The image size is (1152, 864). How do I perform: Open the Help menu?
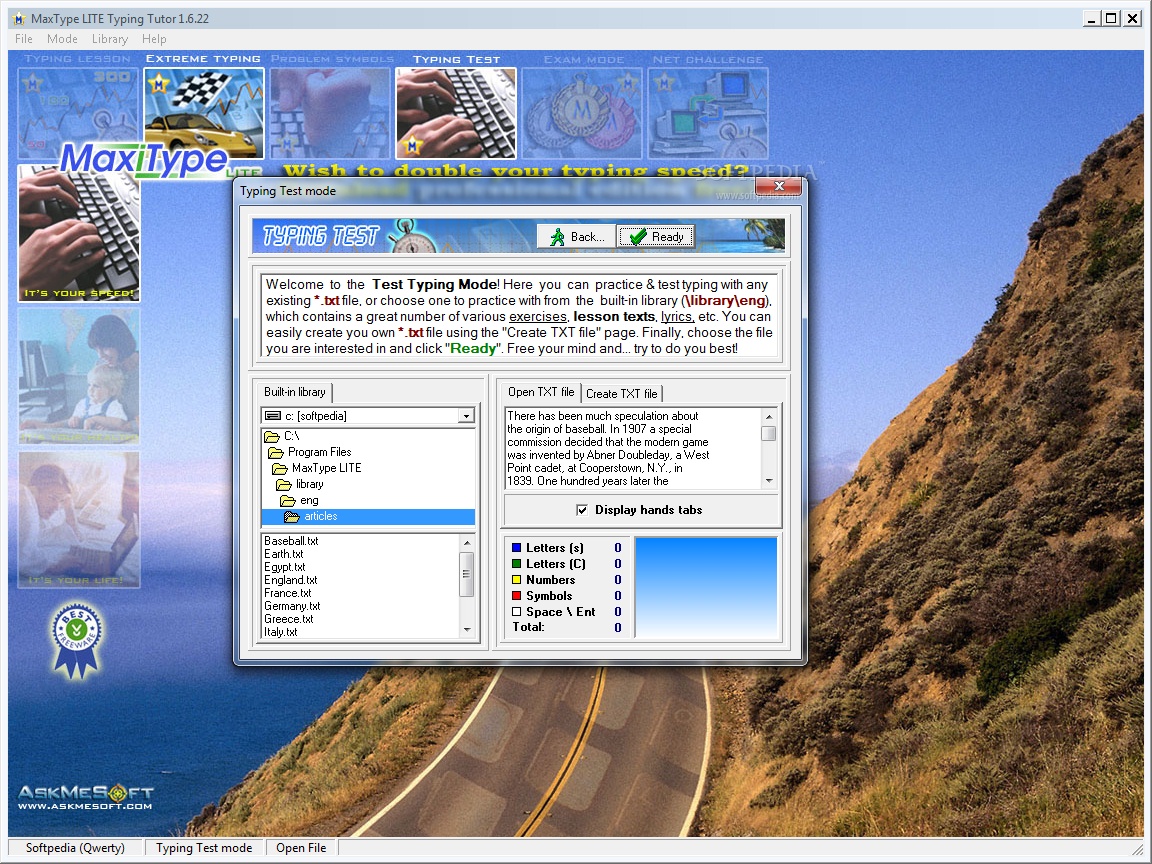tap(154, 39)
